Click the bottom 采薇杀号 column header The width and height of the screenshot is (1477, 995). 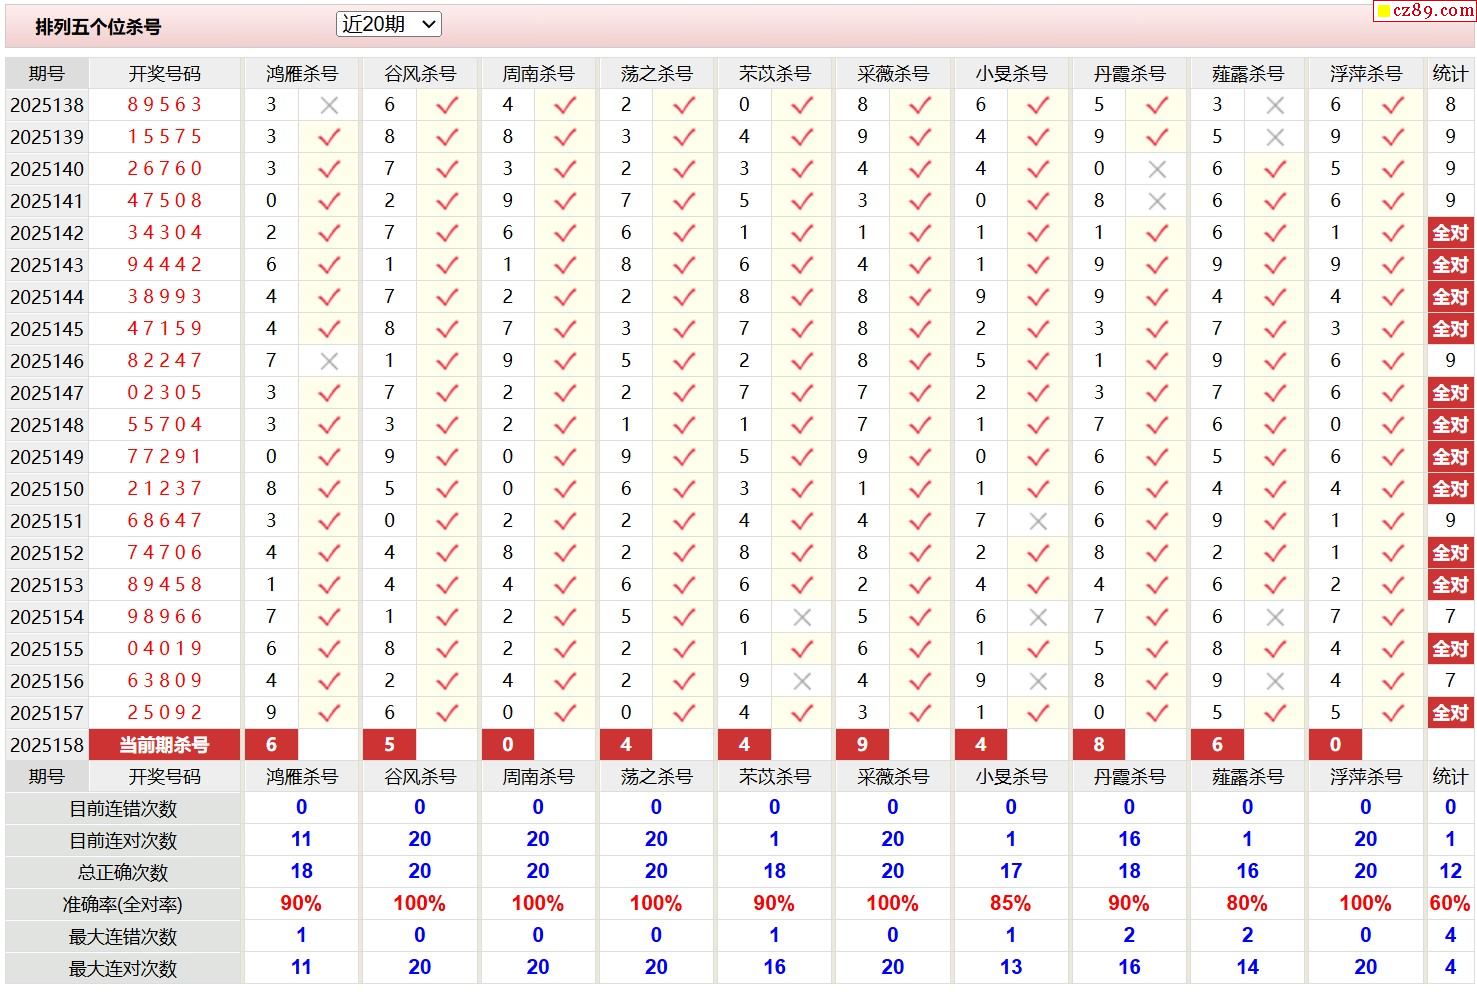click(893, 777)
